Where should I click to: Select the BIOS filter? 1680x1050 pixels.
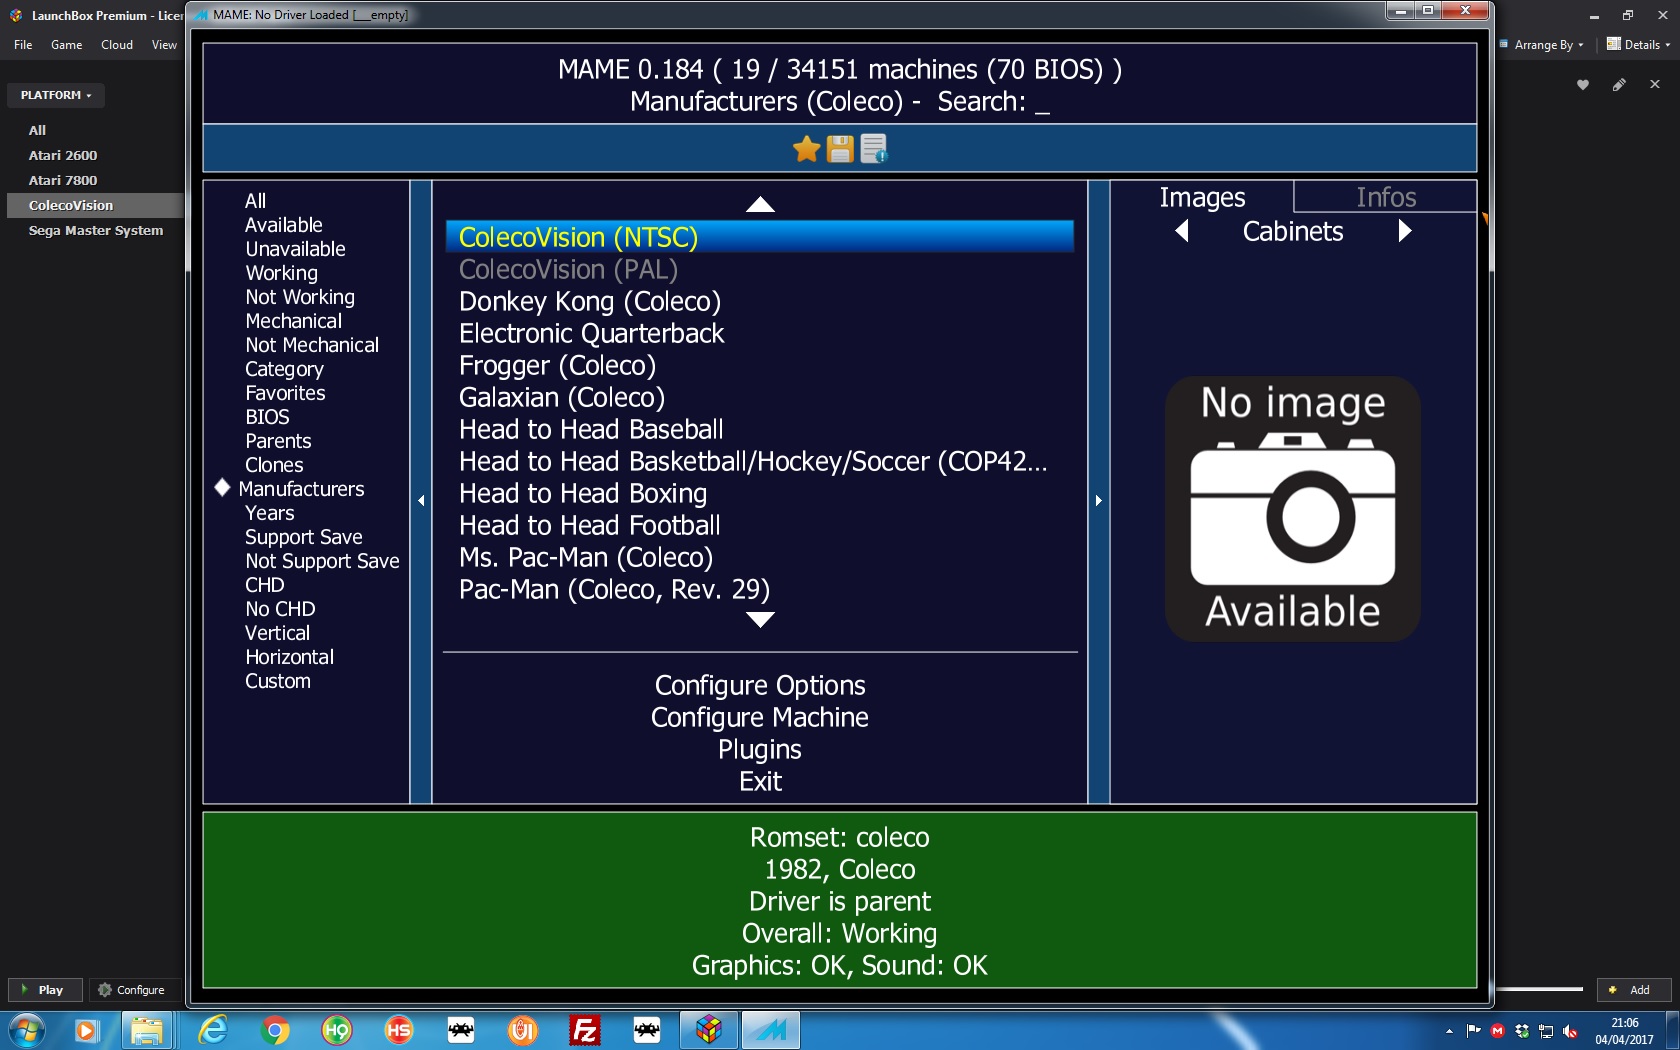(267, 417)
